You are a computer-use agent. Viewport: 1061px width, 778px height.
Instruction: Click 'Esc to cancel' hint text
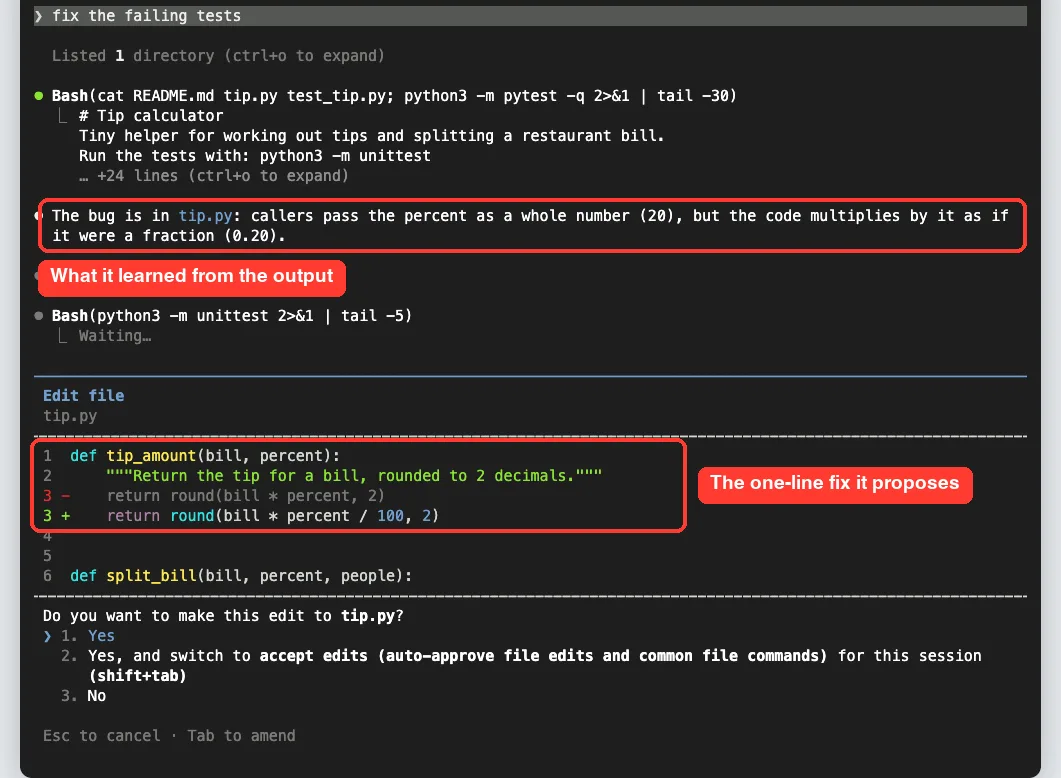coord(101,736)
